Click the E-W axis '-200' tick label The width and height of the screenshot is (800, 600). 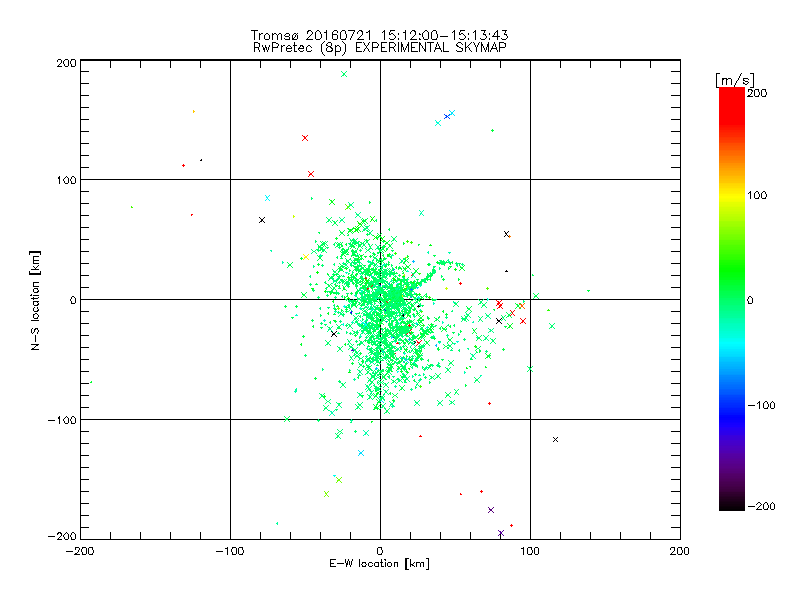point(80,551)
